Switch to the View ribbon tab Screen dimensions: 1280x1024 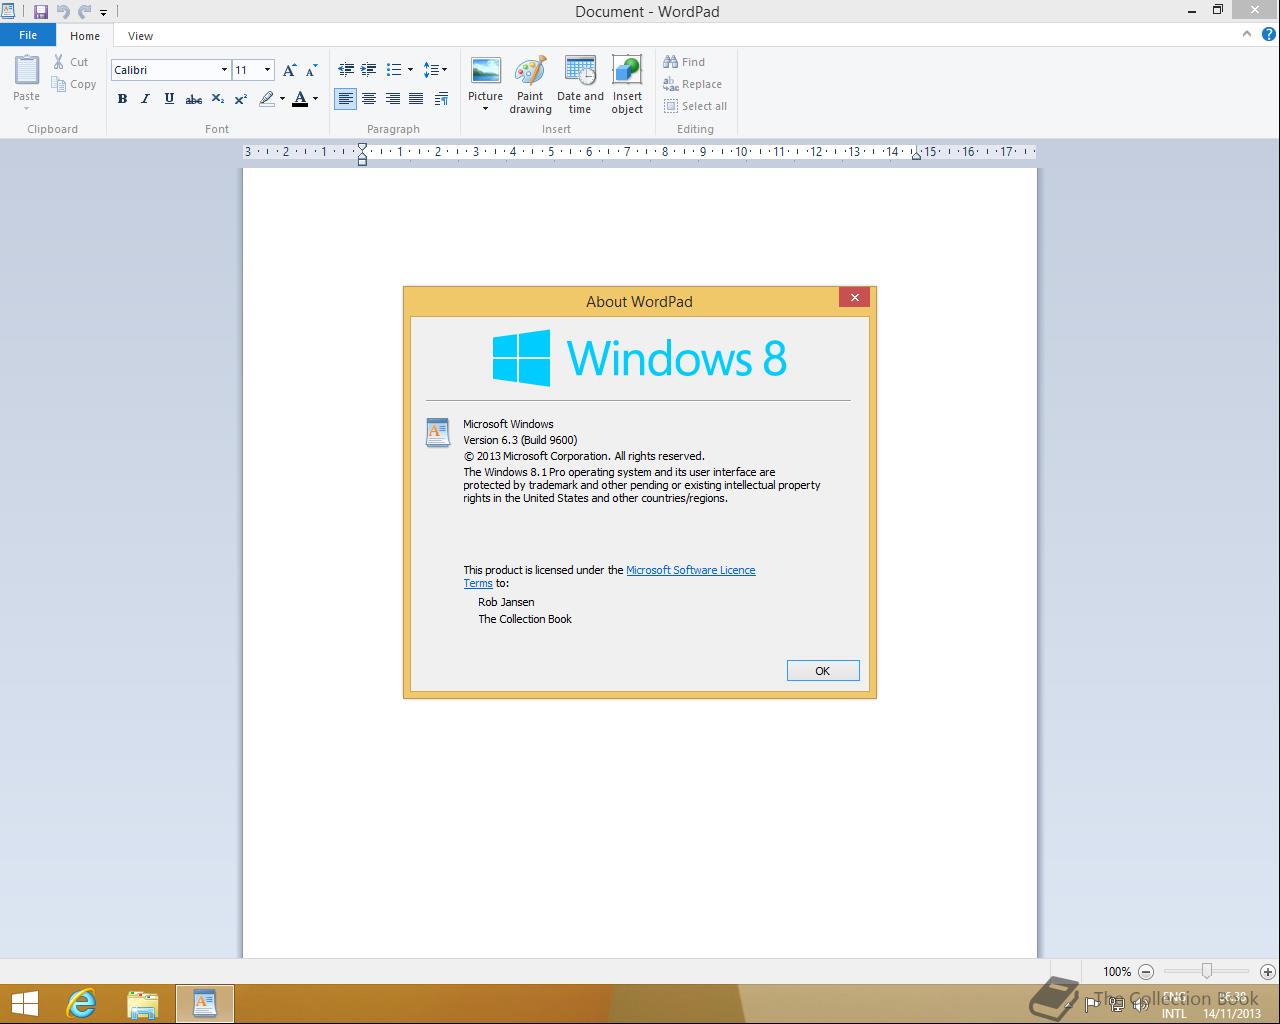140,36
